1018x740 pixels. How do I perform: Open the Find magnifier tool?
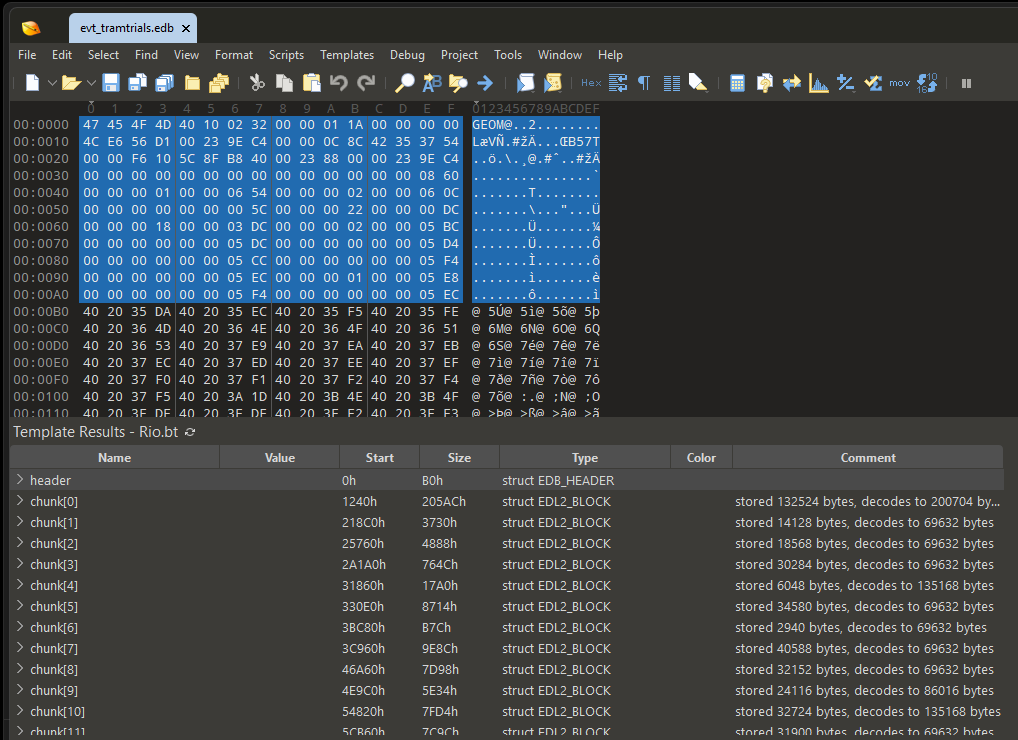[404, 83]
